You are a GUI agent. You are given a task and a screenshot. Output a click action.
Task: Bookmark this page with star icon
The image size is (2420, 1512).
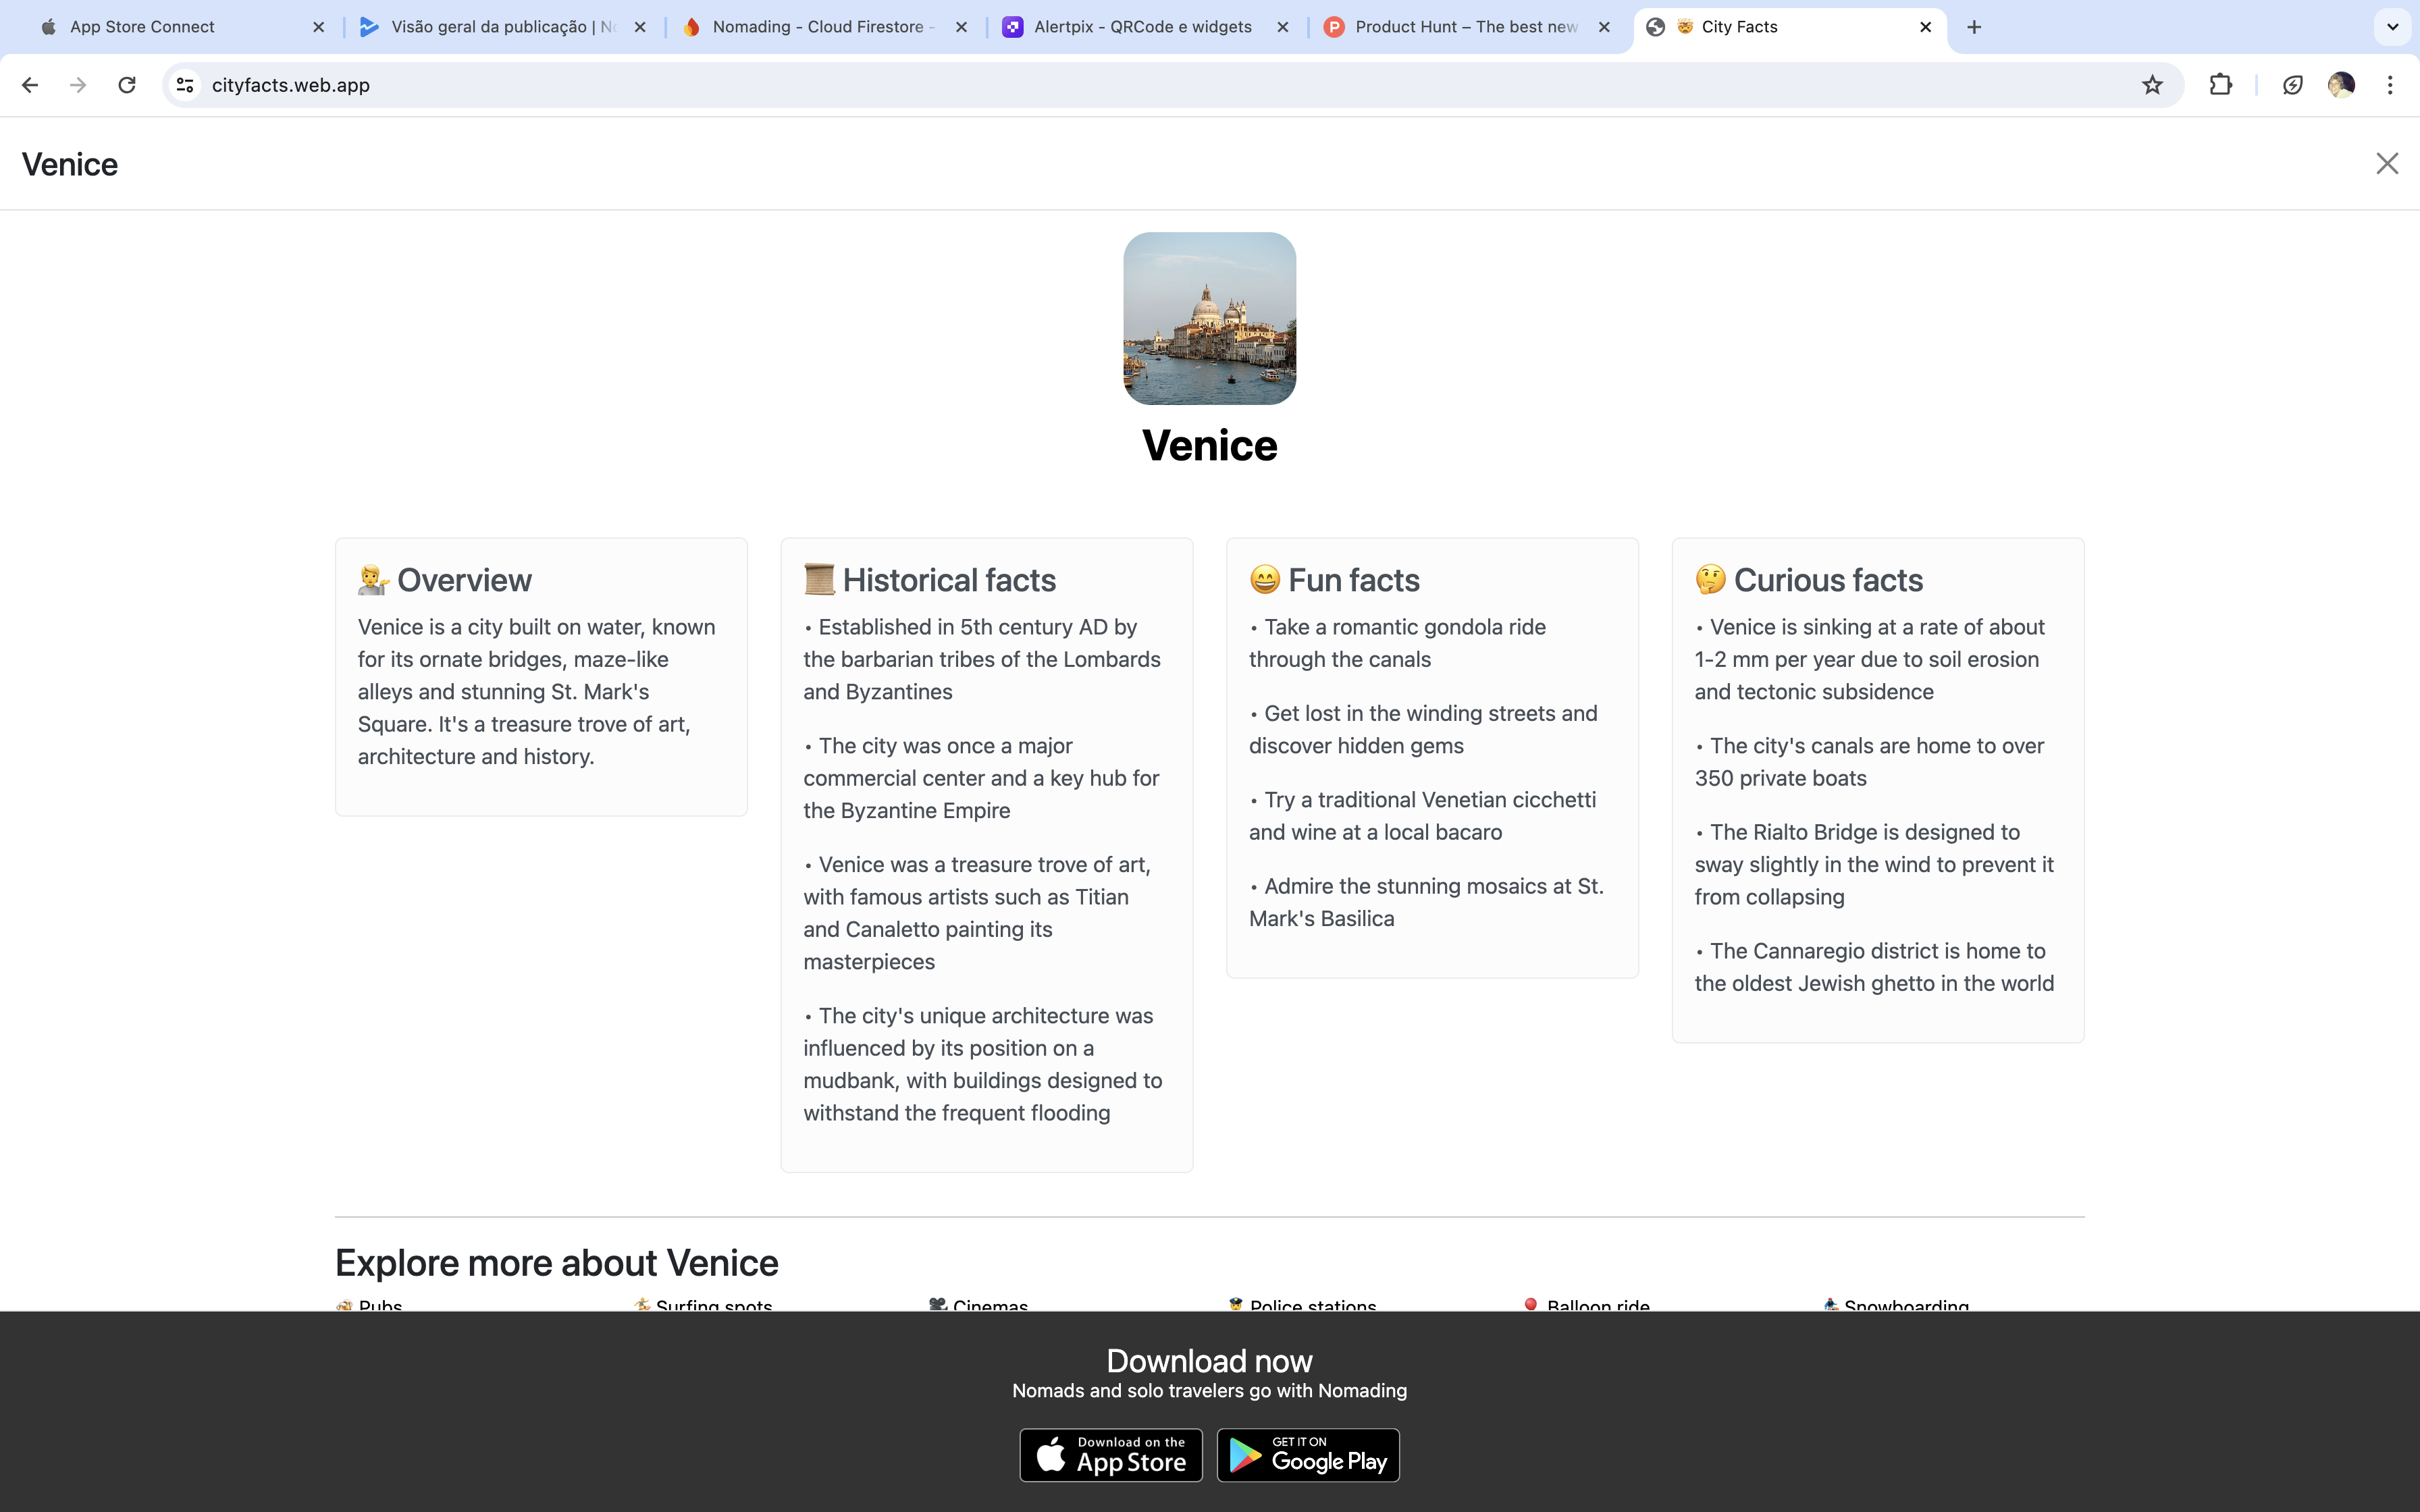point(2152,85)
